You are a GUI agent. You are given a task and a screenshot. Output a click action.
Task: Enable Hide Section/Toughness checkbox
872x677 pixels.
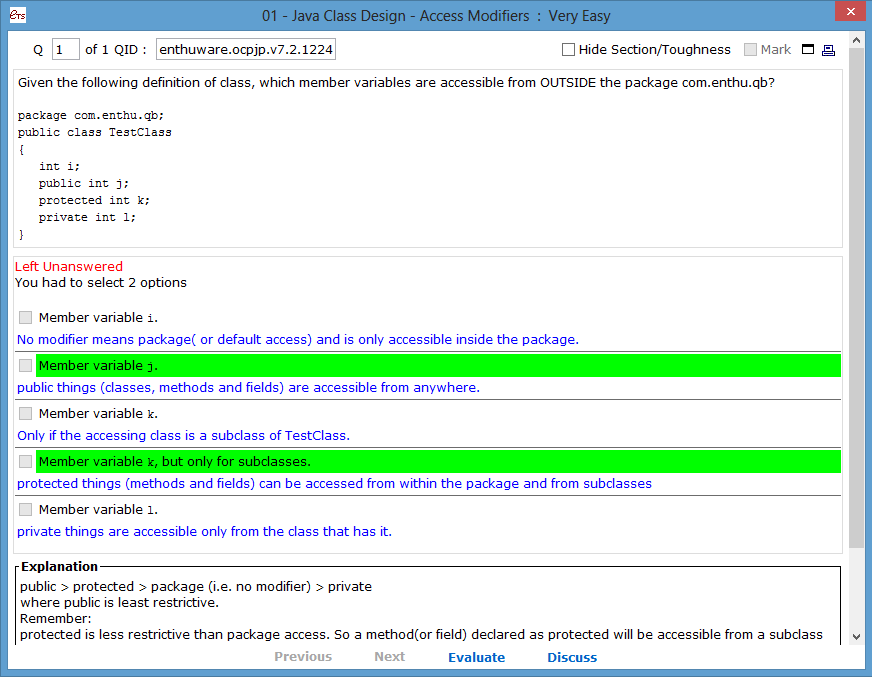(x=568, y=50)
